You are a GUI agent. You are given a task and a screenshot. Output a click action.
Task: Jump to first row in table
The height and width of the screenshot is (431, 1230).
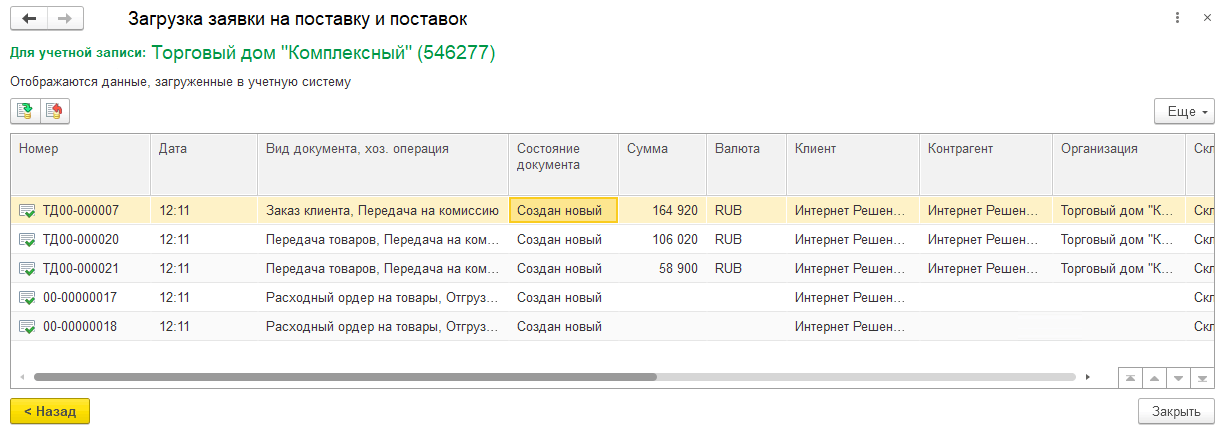pyautogui.click(x=1130, y=378)
